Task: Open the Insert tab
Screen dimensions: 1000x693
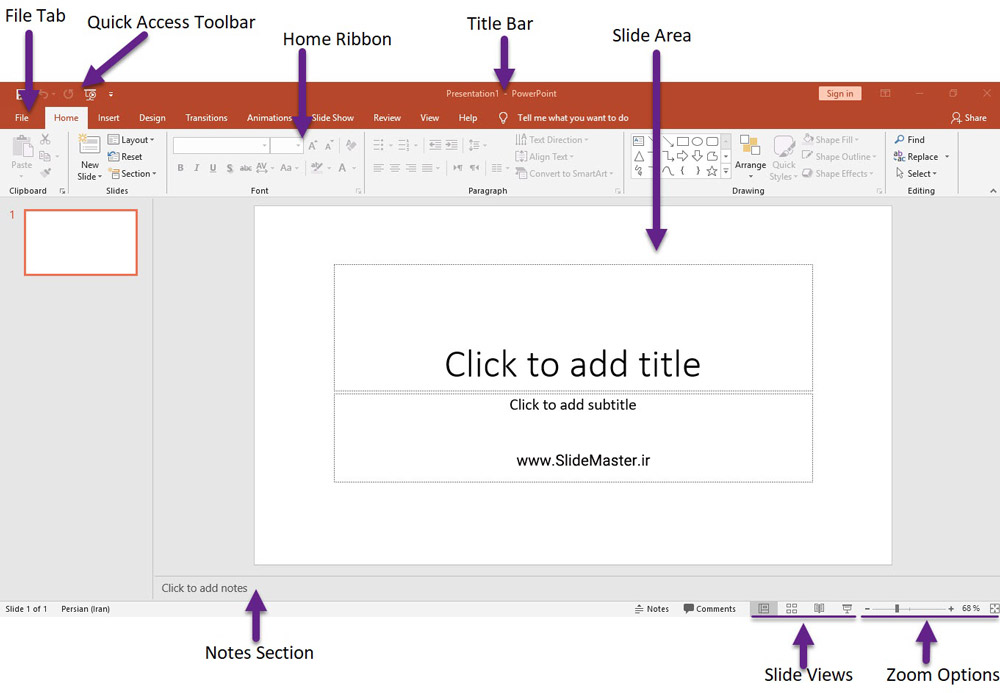Action: point(108,118)
